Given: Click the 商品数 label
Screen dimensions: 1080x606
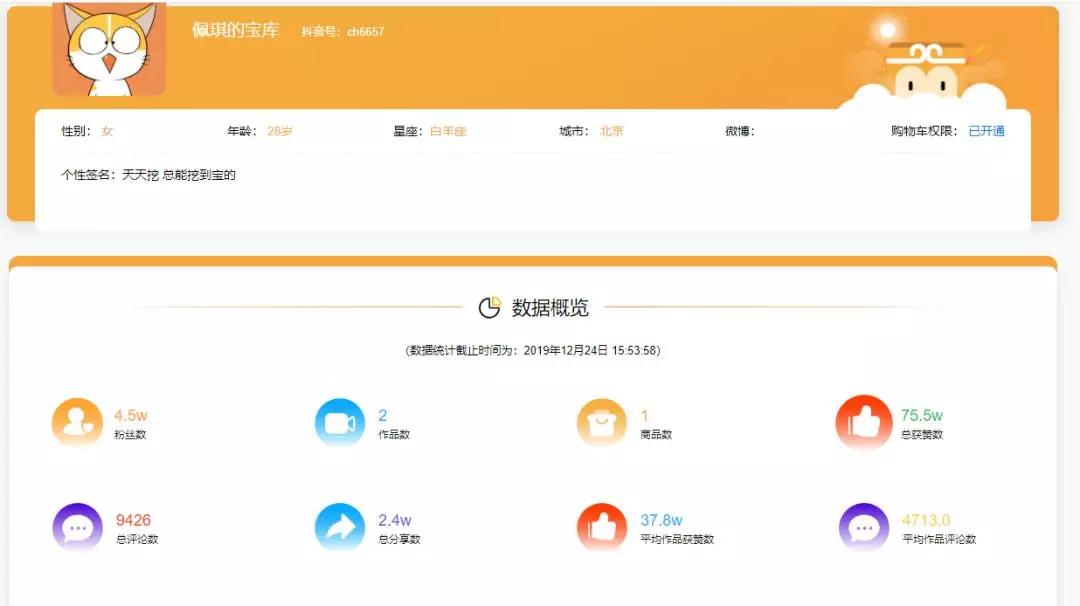Looking at the screenshot, I should pos(656,435).
